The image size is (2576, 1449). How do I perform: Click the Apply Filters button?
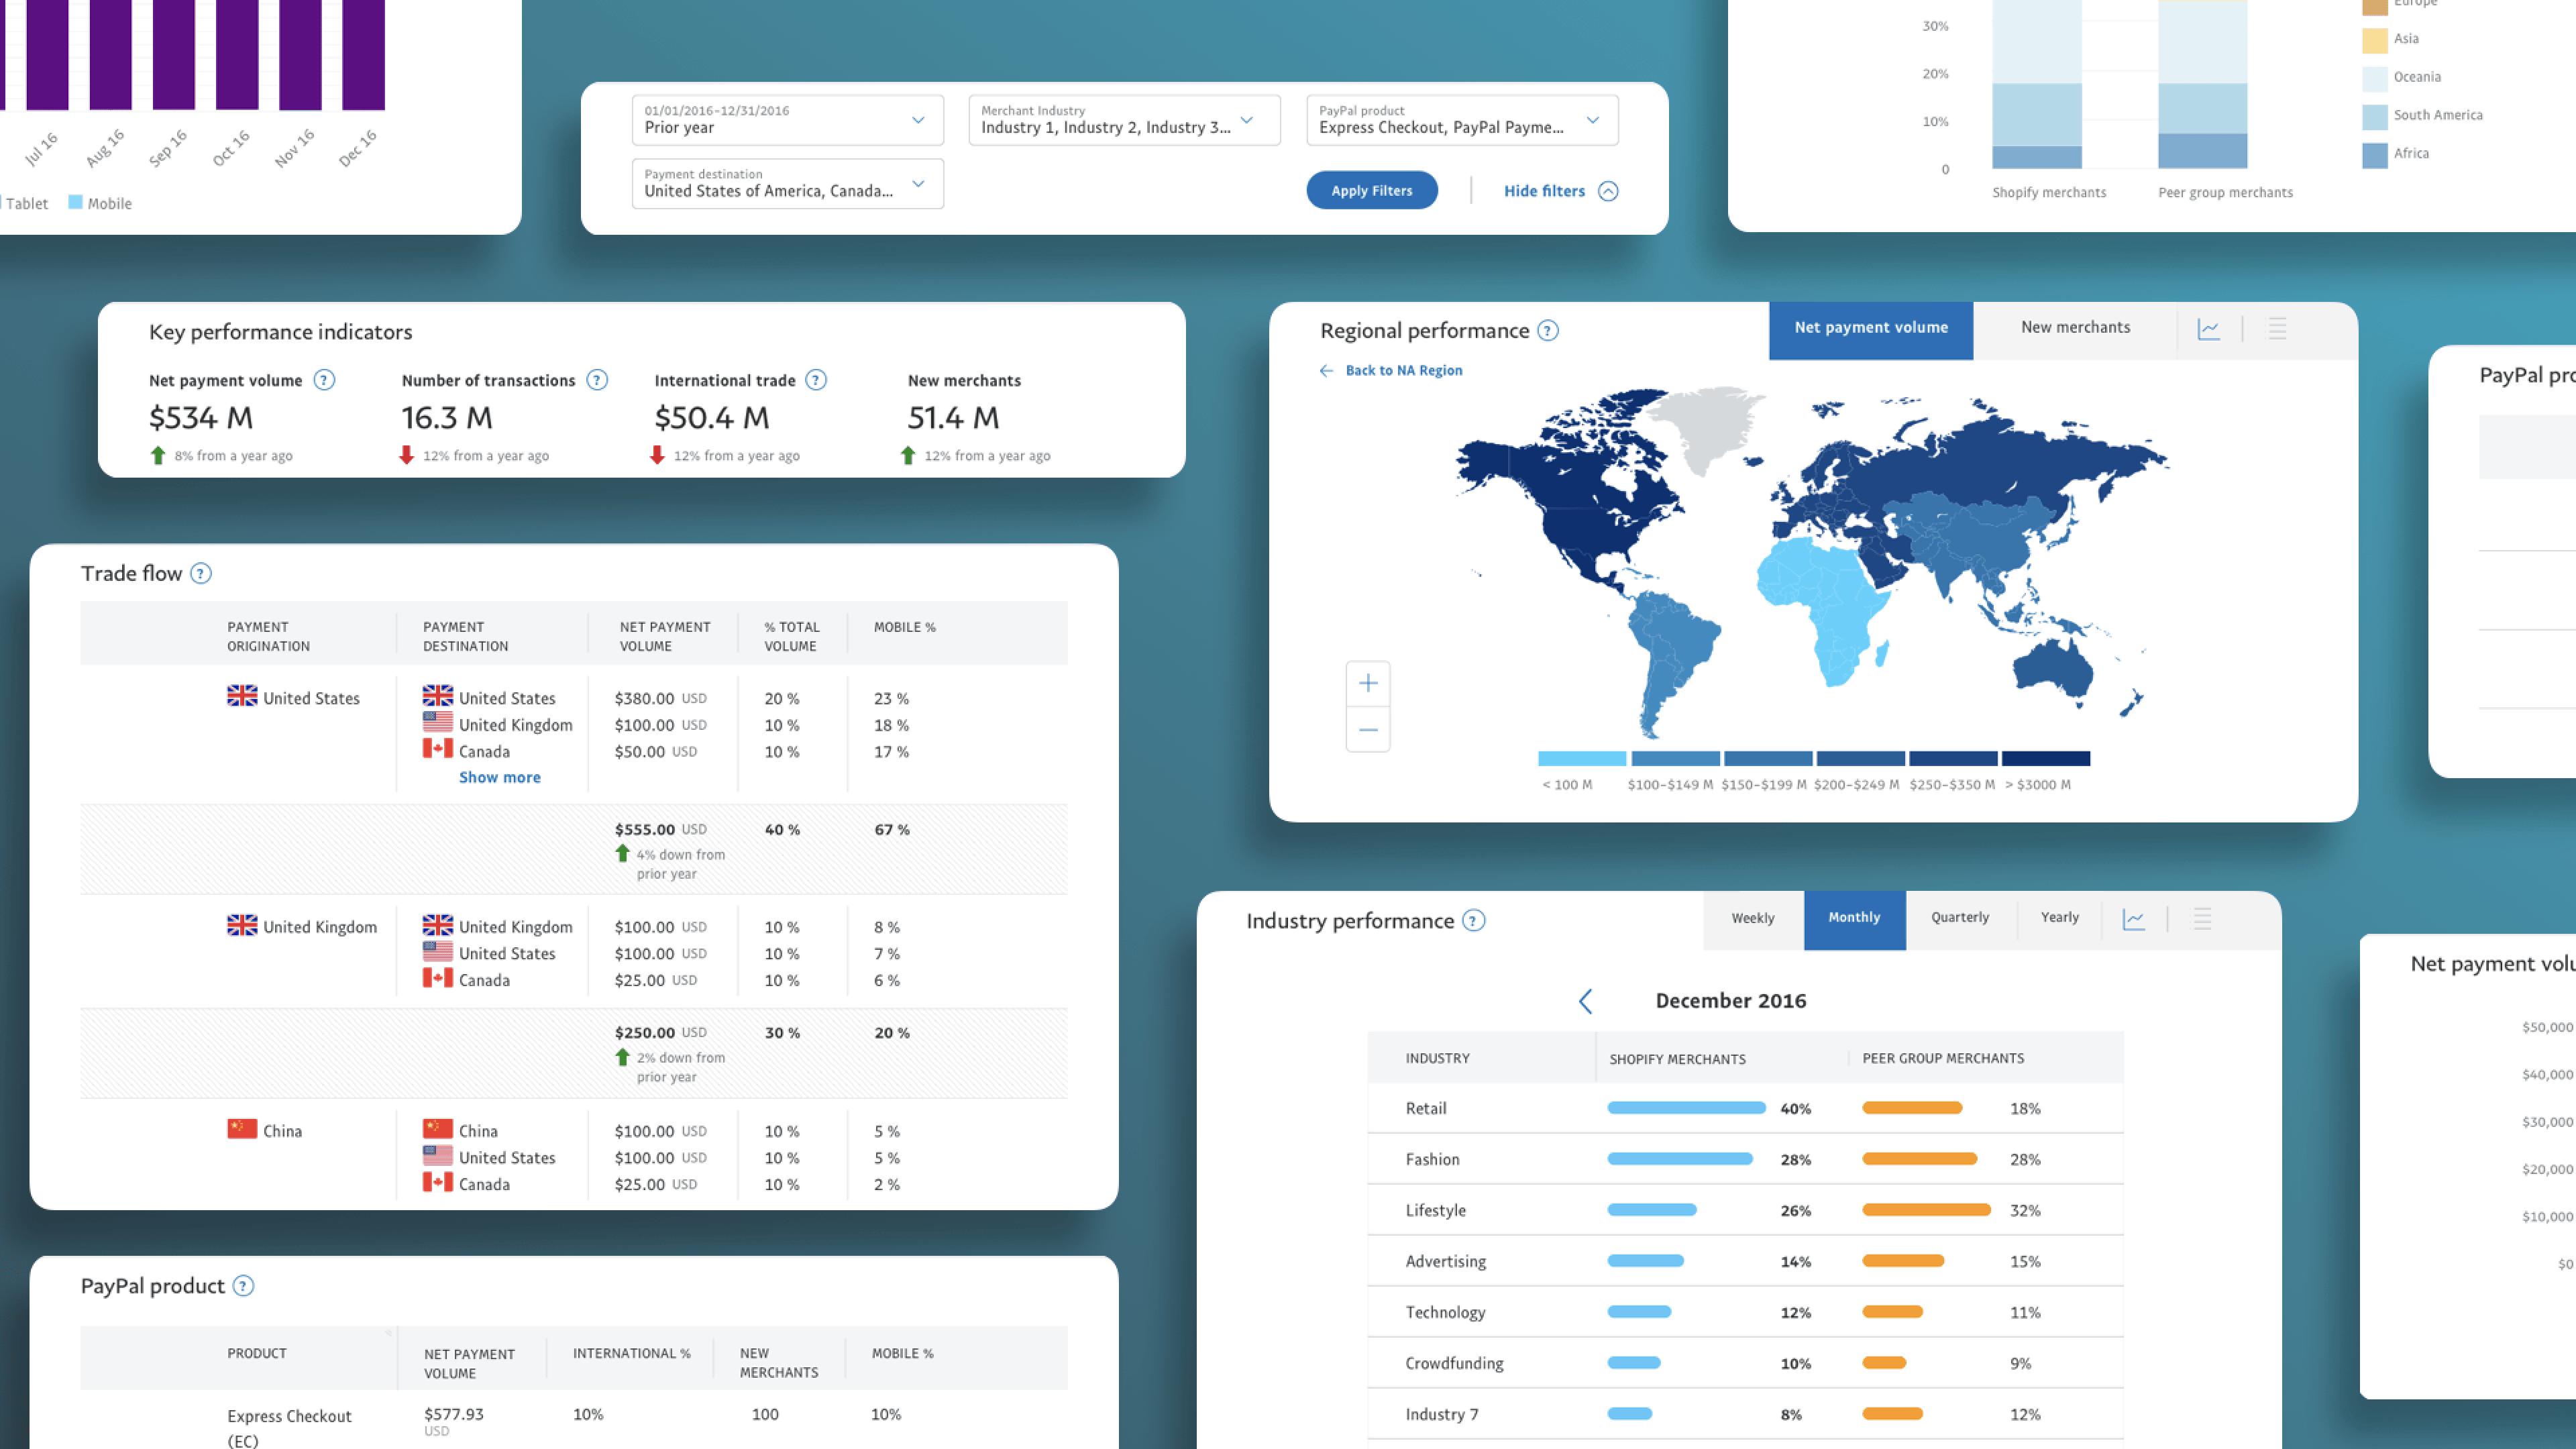1371,190
